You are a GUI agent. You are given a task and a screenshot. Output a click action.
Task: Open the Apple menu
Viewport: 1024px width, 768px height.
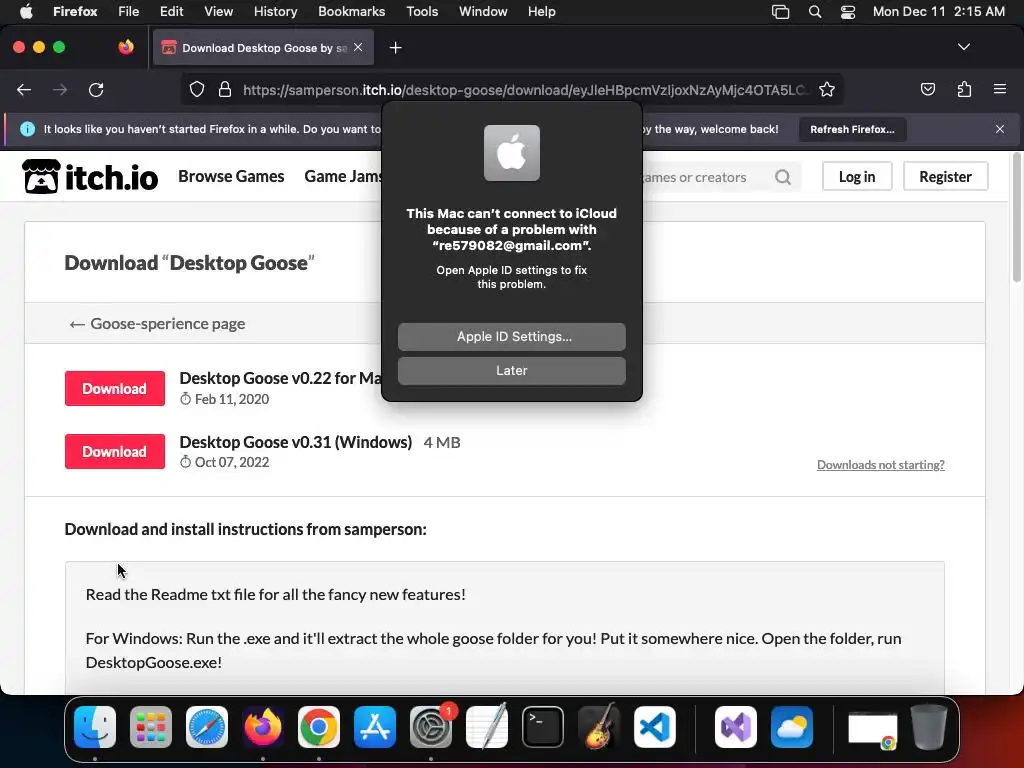26,12
